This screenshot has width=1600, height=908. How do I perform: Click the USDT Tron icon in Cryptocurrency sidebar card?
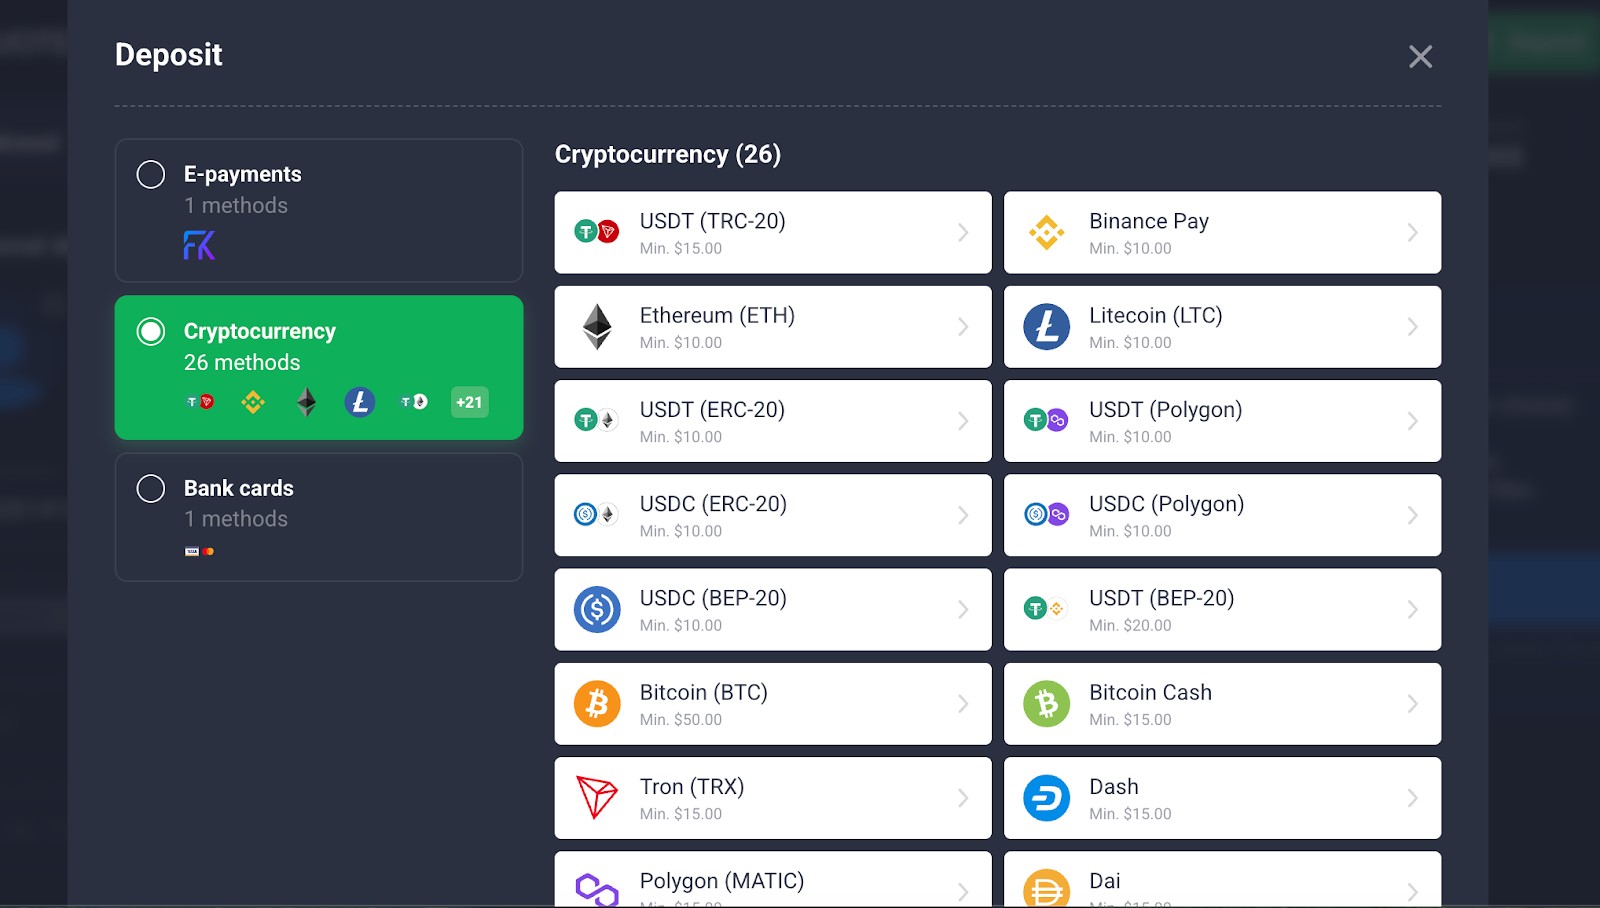200,402
